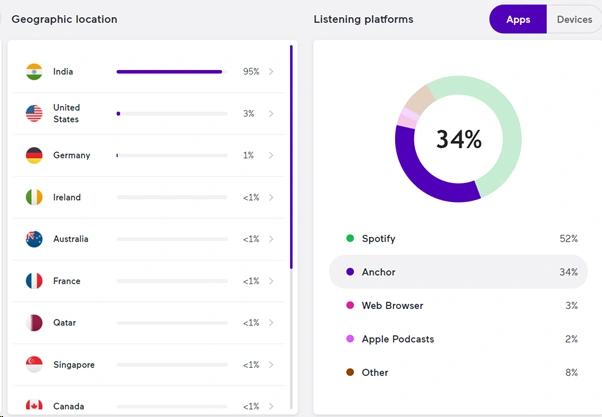
Task: Click the India 95% progress bar
Action: [x=169, y=72]
